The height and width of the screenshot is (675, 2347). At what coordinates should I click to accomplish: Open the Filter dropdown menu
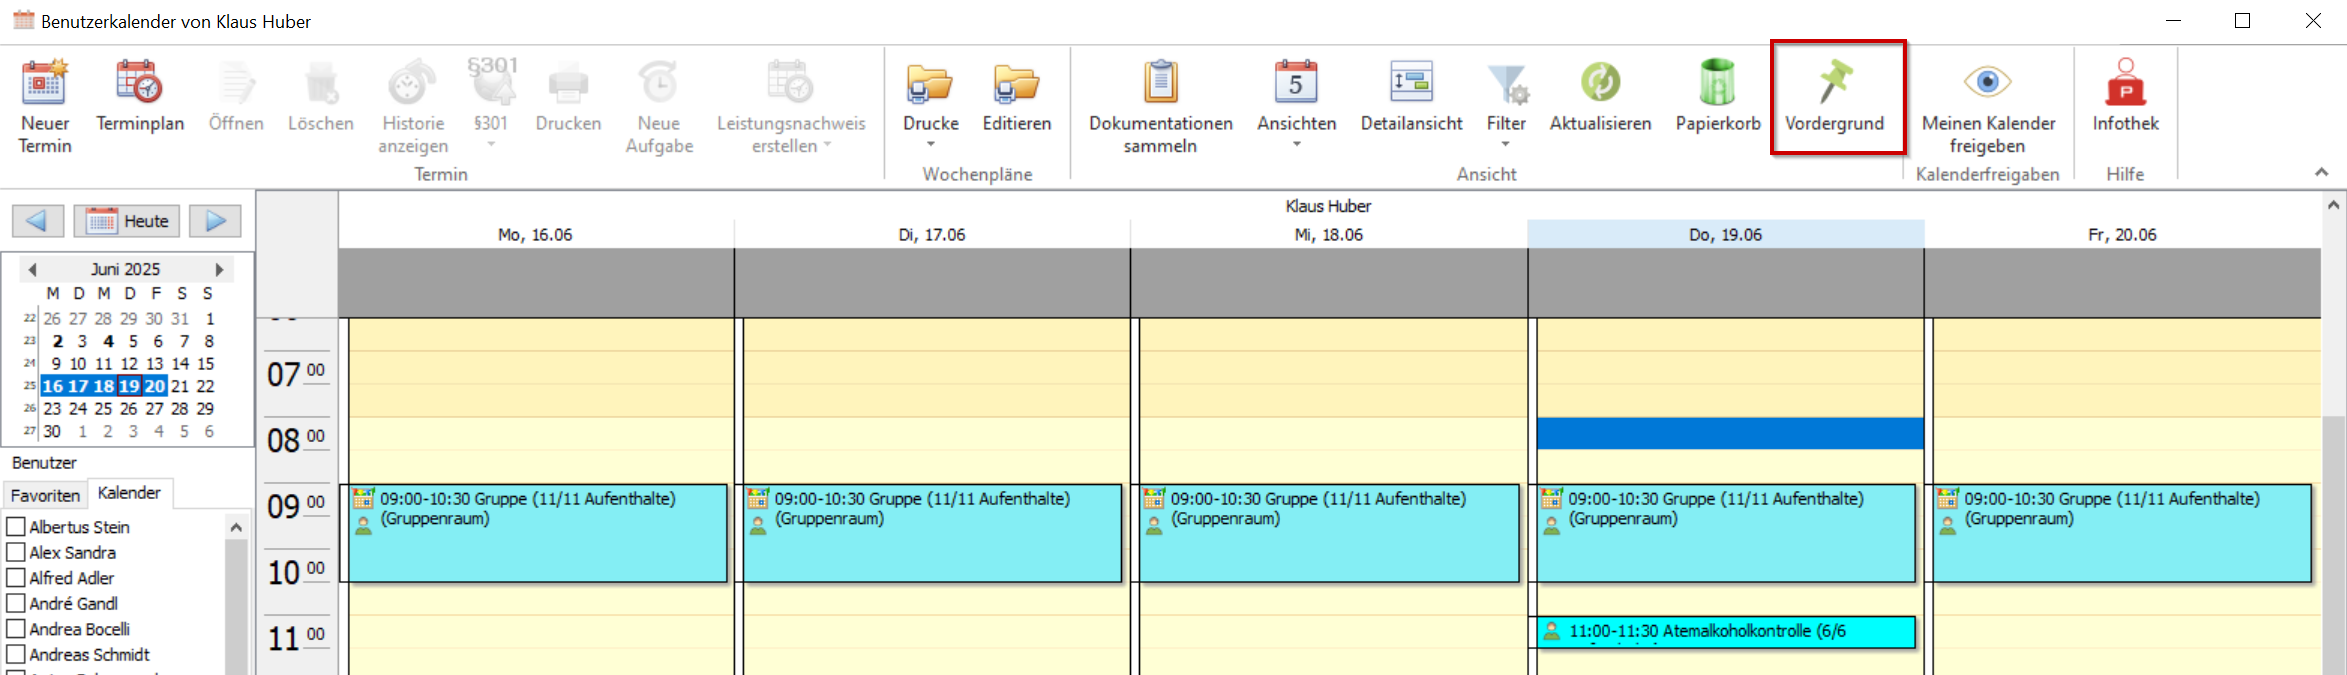[x=1505, y=145]
